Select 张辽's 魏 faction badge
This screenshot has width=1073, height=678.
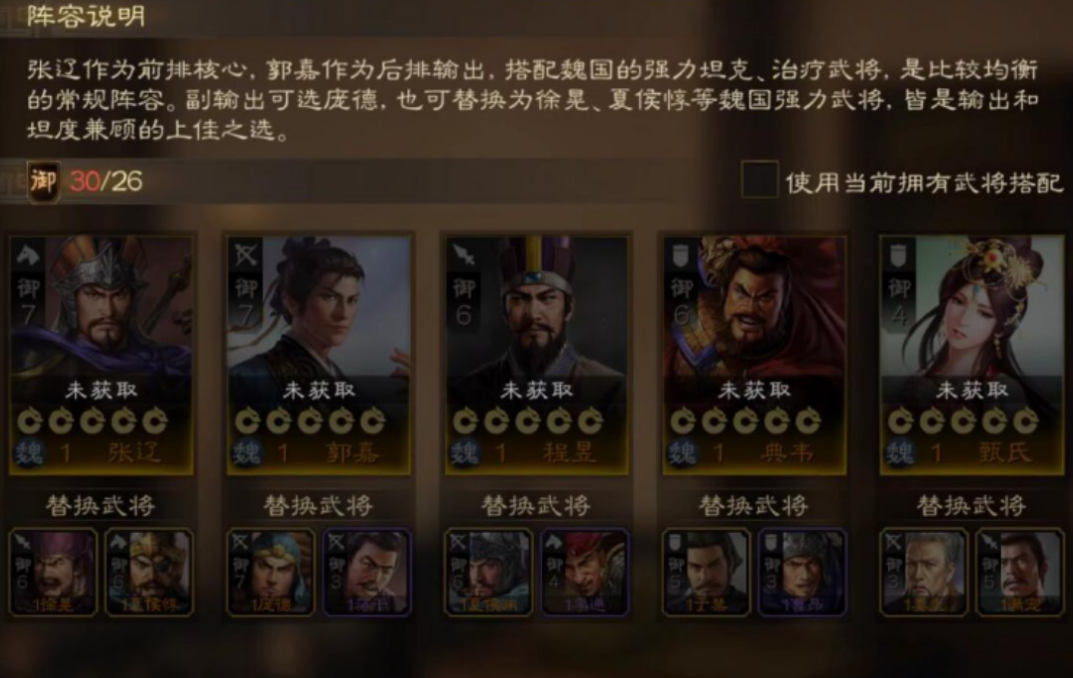(29, 453)
